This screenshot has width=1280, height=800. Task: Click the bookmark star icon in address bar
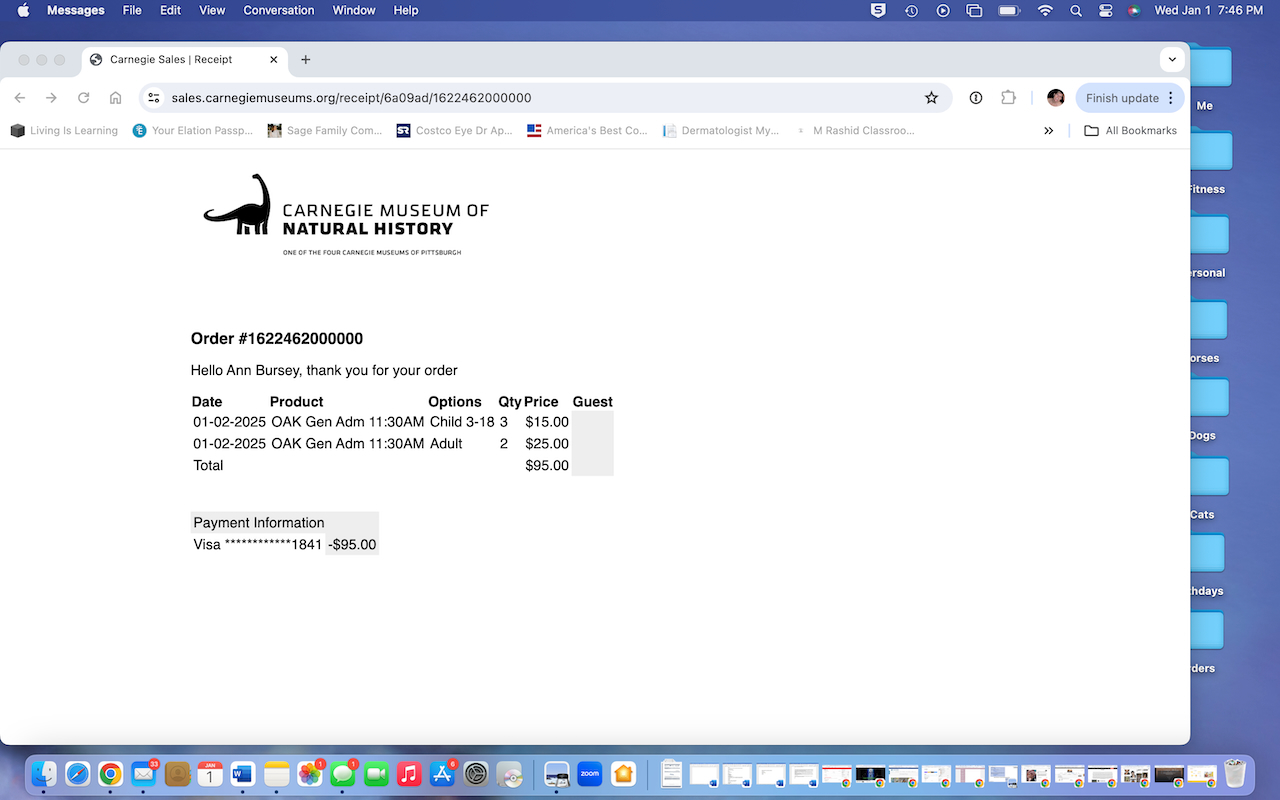point(931,98)
